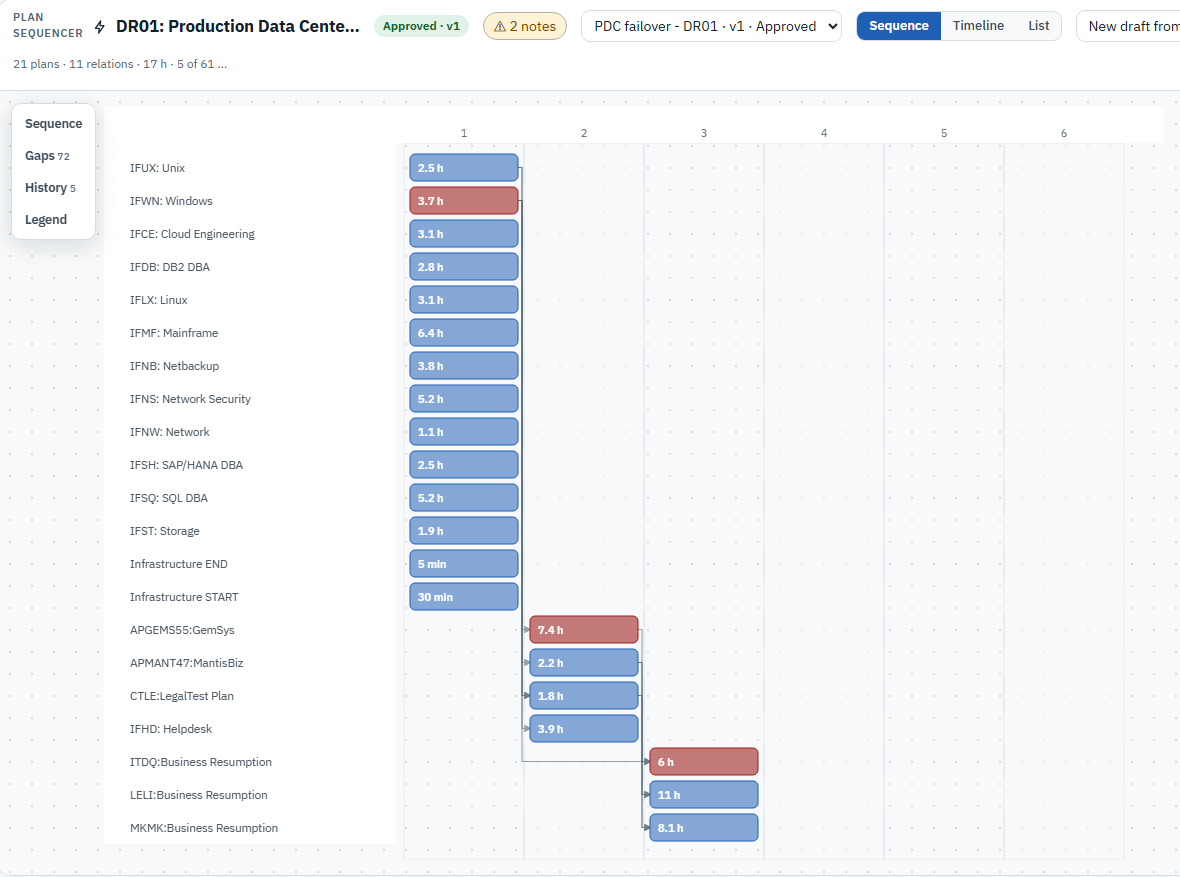
Task: Click the LELI:Business Resumption row label
Action: pyautogui.click(x=199, y=795)
